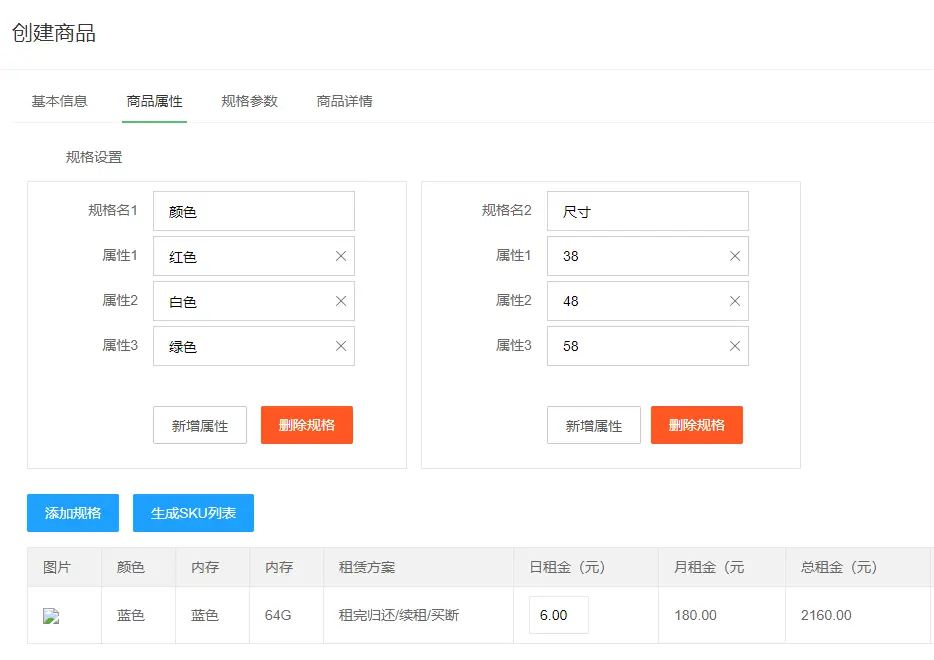This screenshot has width=934, height=660.
Task: Click 新增属性 under the 颜色 spec
Action: tap(200, 425)
